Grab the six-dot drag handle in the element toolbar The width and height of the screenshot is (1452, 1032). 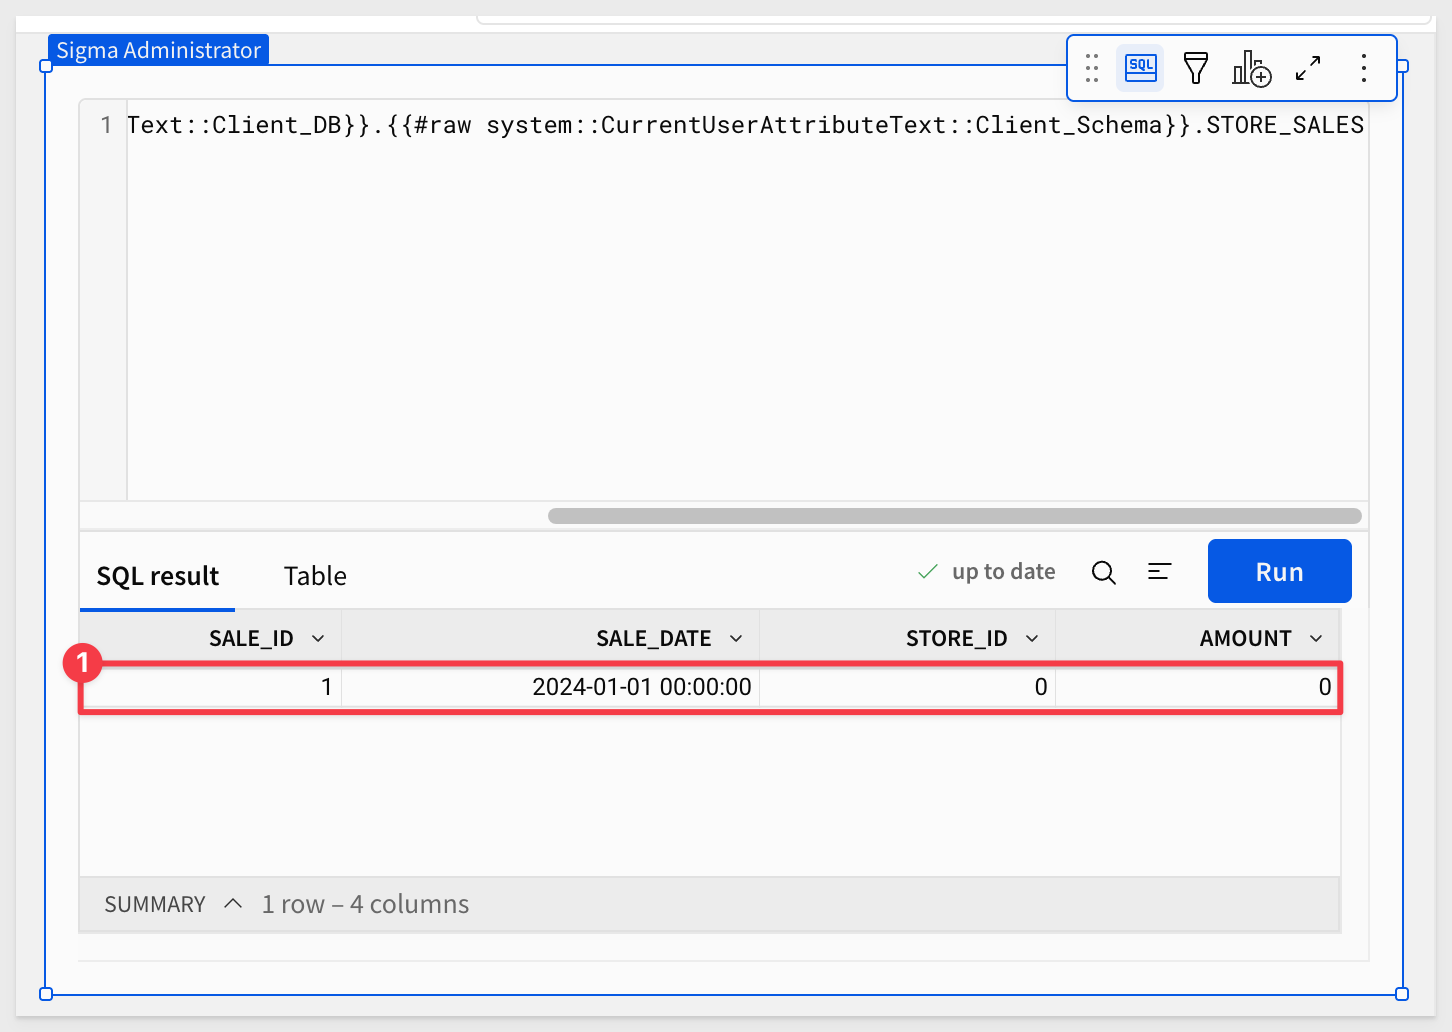(1092, 68)
